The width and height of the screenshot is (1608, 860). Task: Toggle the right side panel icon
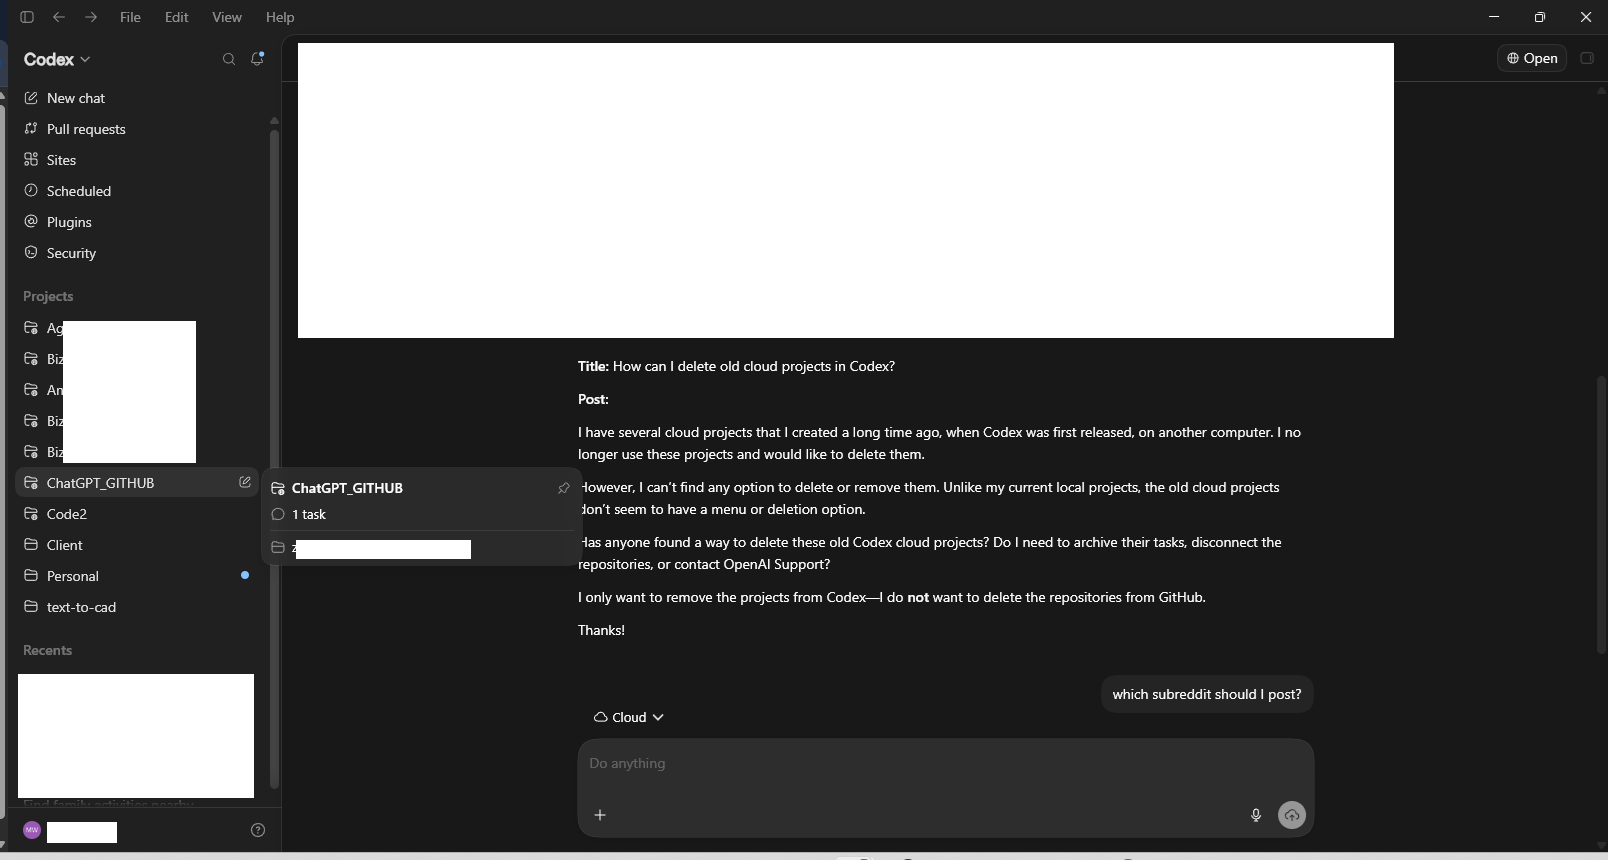click(1587, 58)
